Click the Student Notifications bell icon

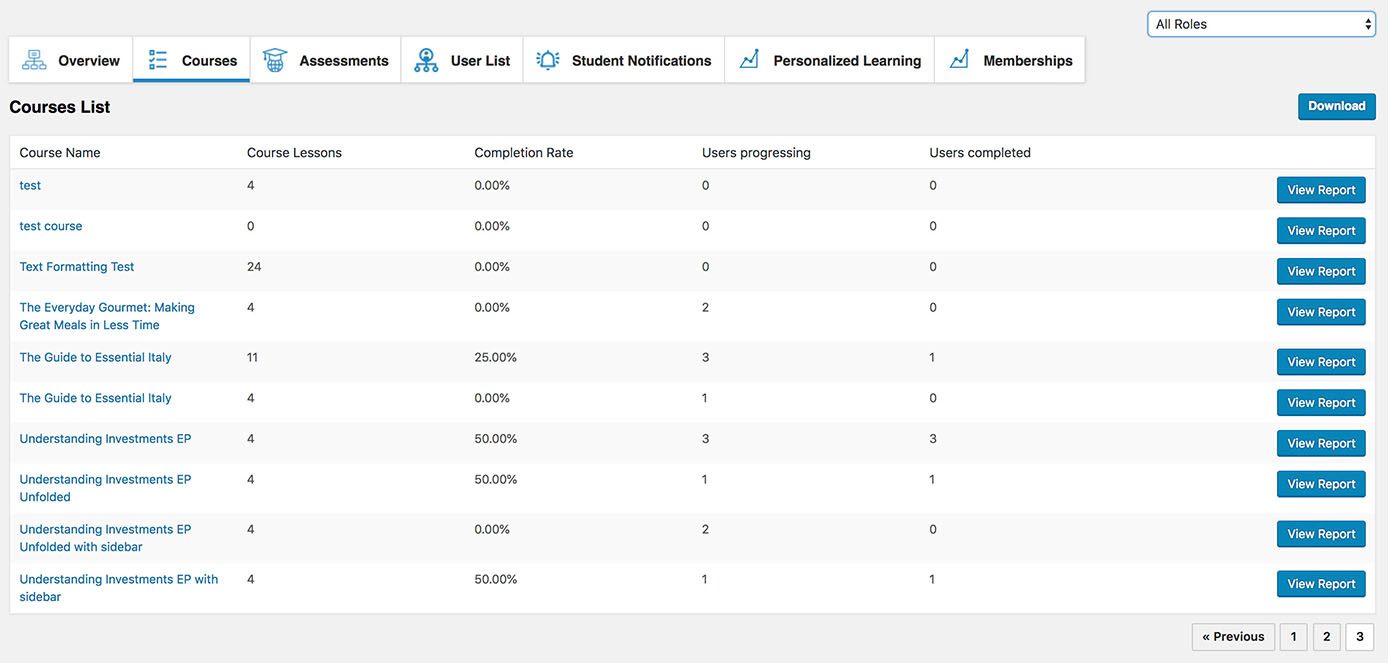tap(548, 60)
